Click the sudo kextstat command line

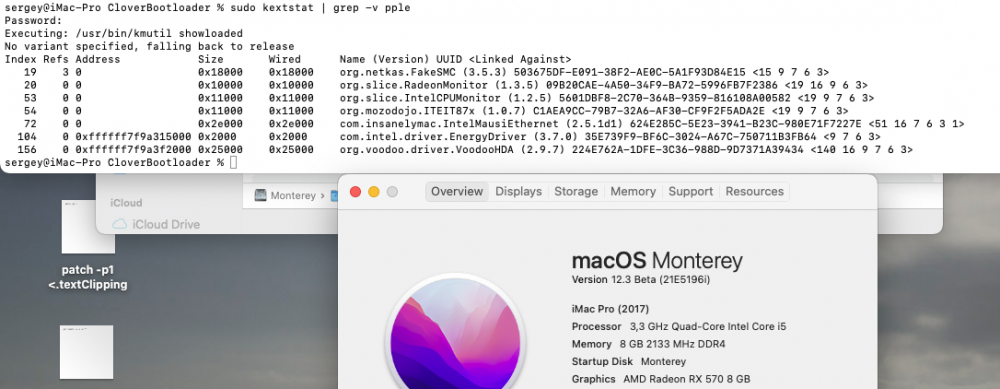(207, 8)
